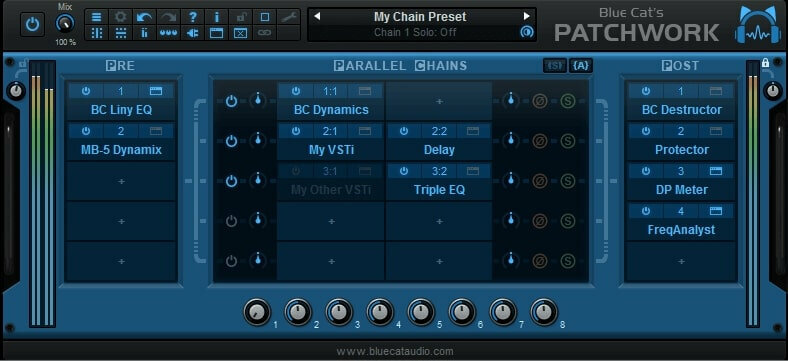Click the close-all-plugin-windows X icon
This screenshot has width=788, height=361.
(241, 33)
